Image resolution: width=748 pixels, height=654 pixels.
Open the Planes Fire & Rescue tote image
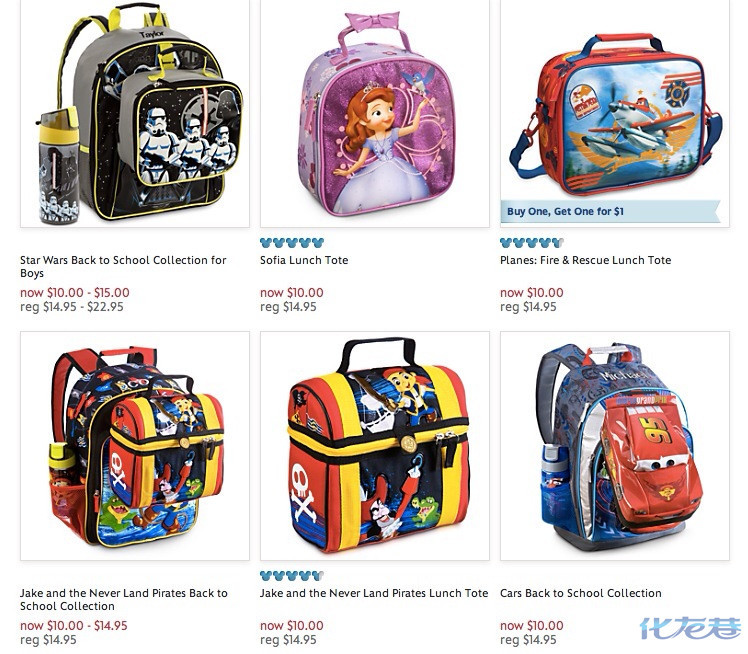coord(615,113)
